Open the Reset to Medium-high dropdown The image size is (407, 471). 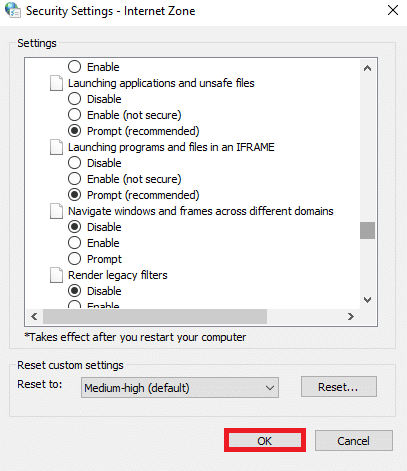[180, 388]
